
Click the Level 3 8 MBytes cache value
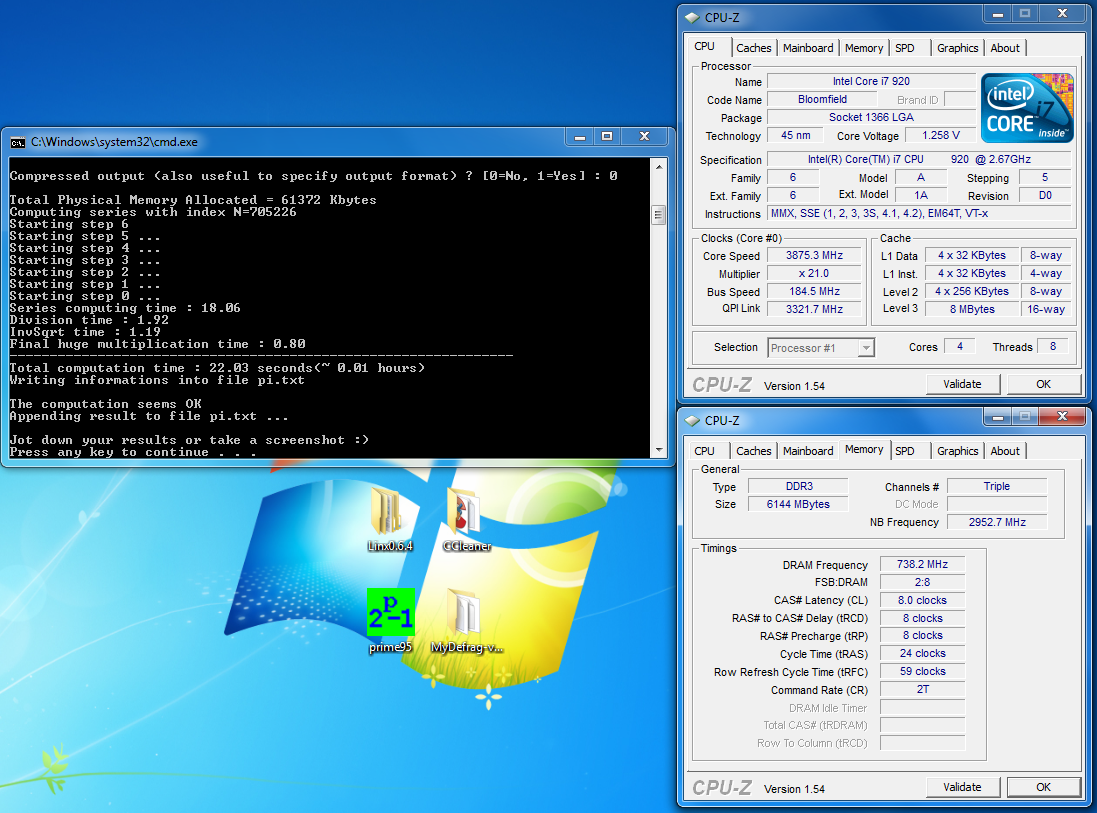click(x=972, y=309)
